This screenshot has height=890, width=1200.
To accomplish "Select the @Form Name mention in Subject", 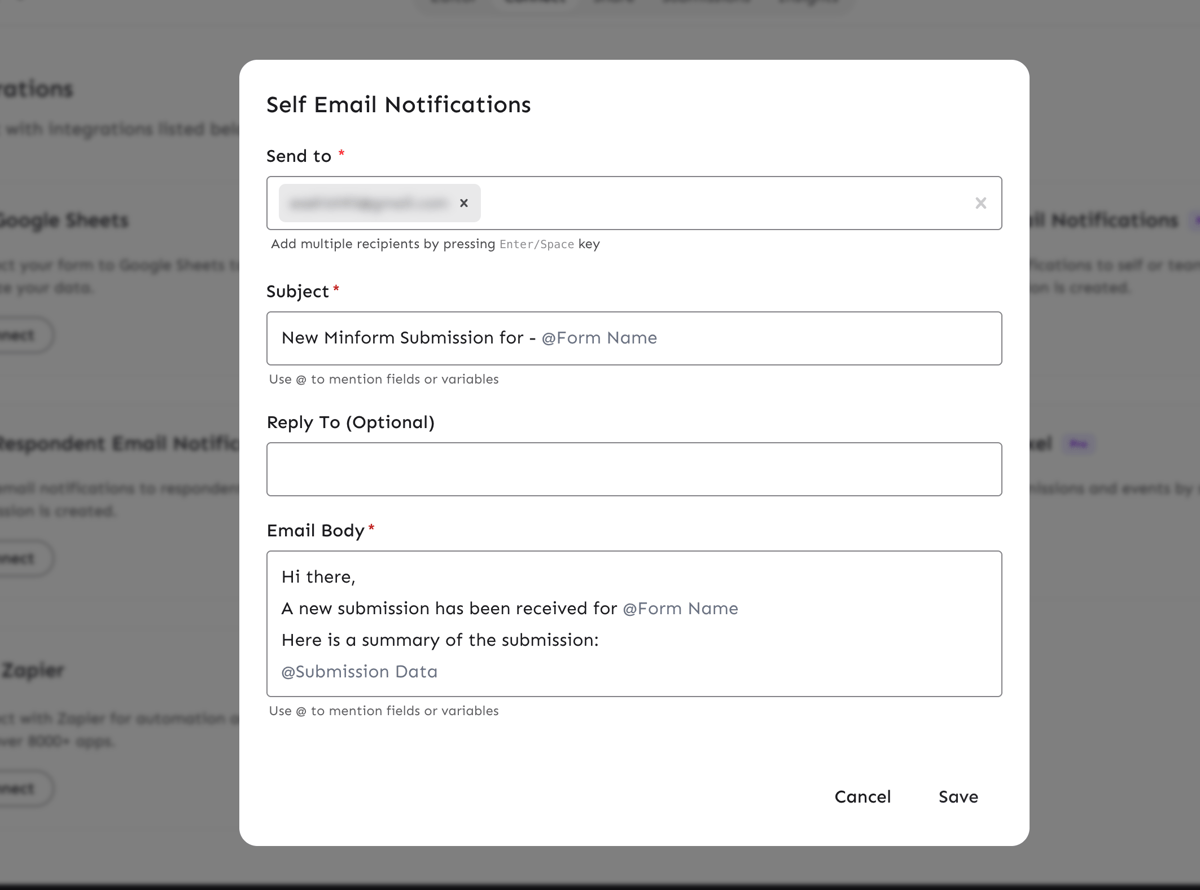I will (599, 338).
